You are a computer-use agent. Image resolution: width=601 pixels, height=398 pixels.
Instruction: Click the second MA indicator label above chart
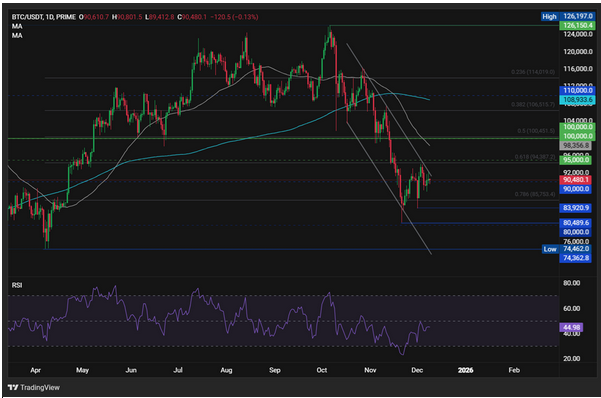pos(17,35)
